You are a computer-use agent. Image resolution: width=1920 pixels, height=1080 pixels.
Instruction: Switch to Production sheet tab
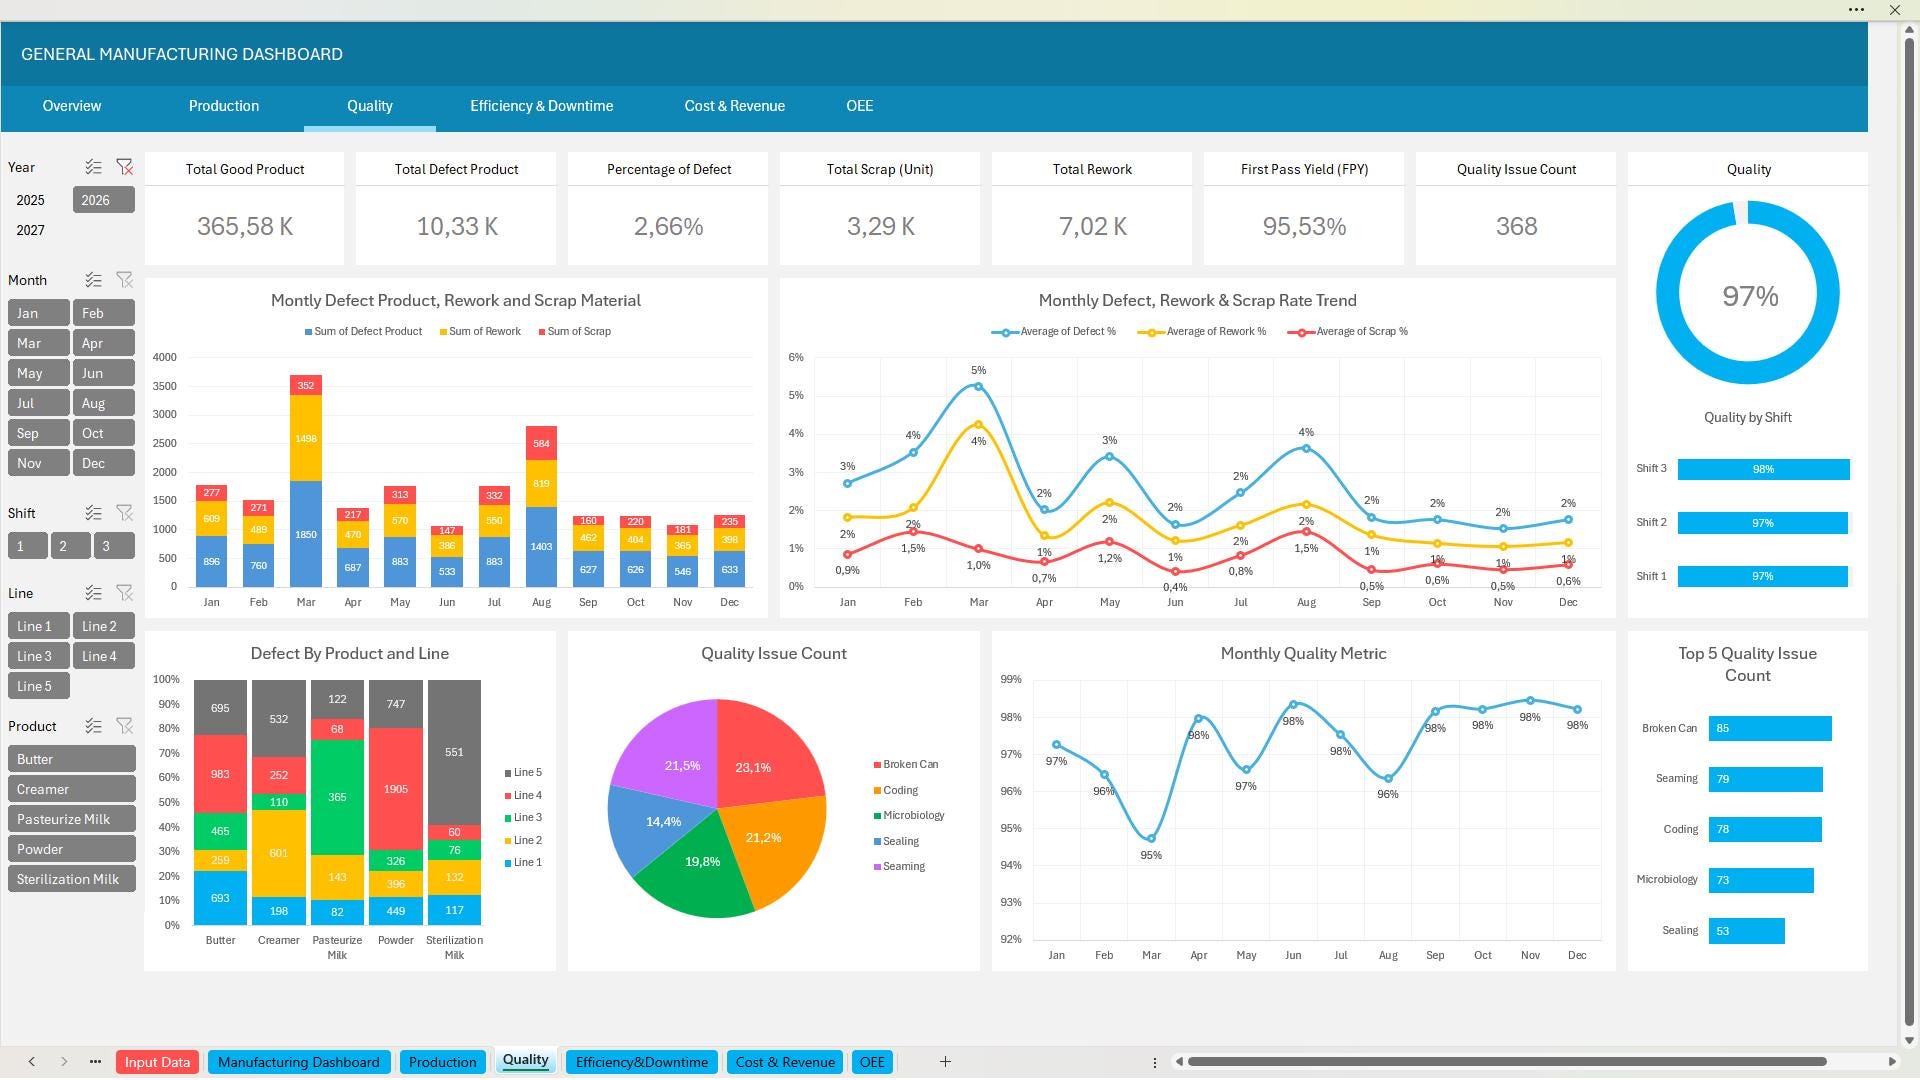click(442, 1062)
